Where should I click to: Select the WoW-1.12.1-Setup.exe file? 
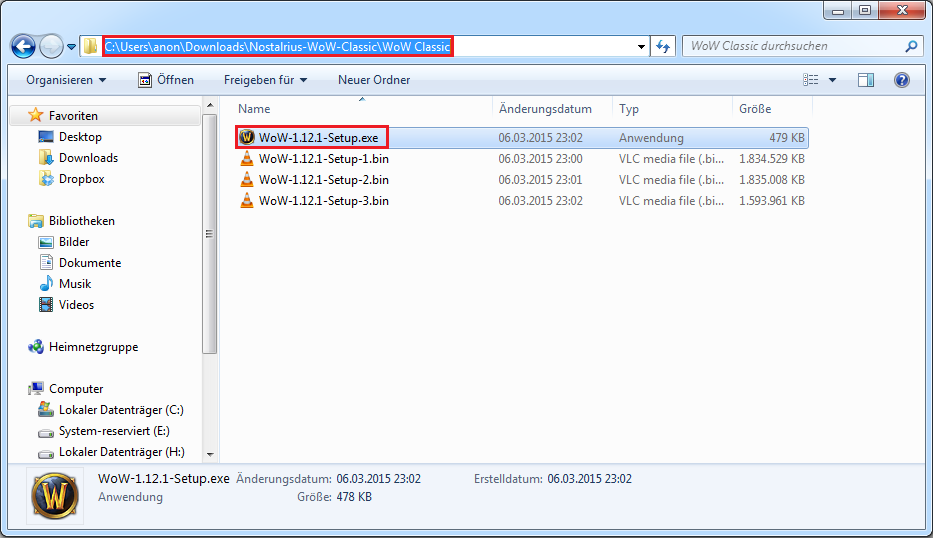tap(318, 137)
